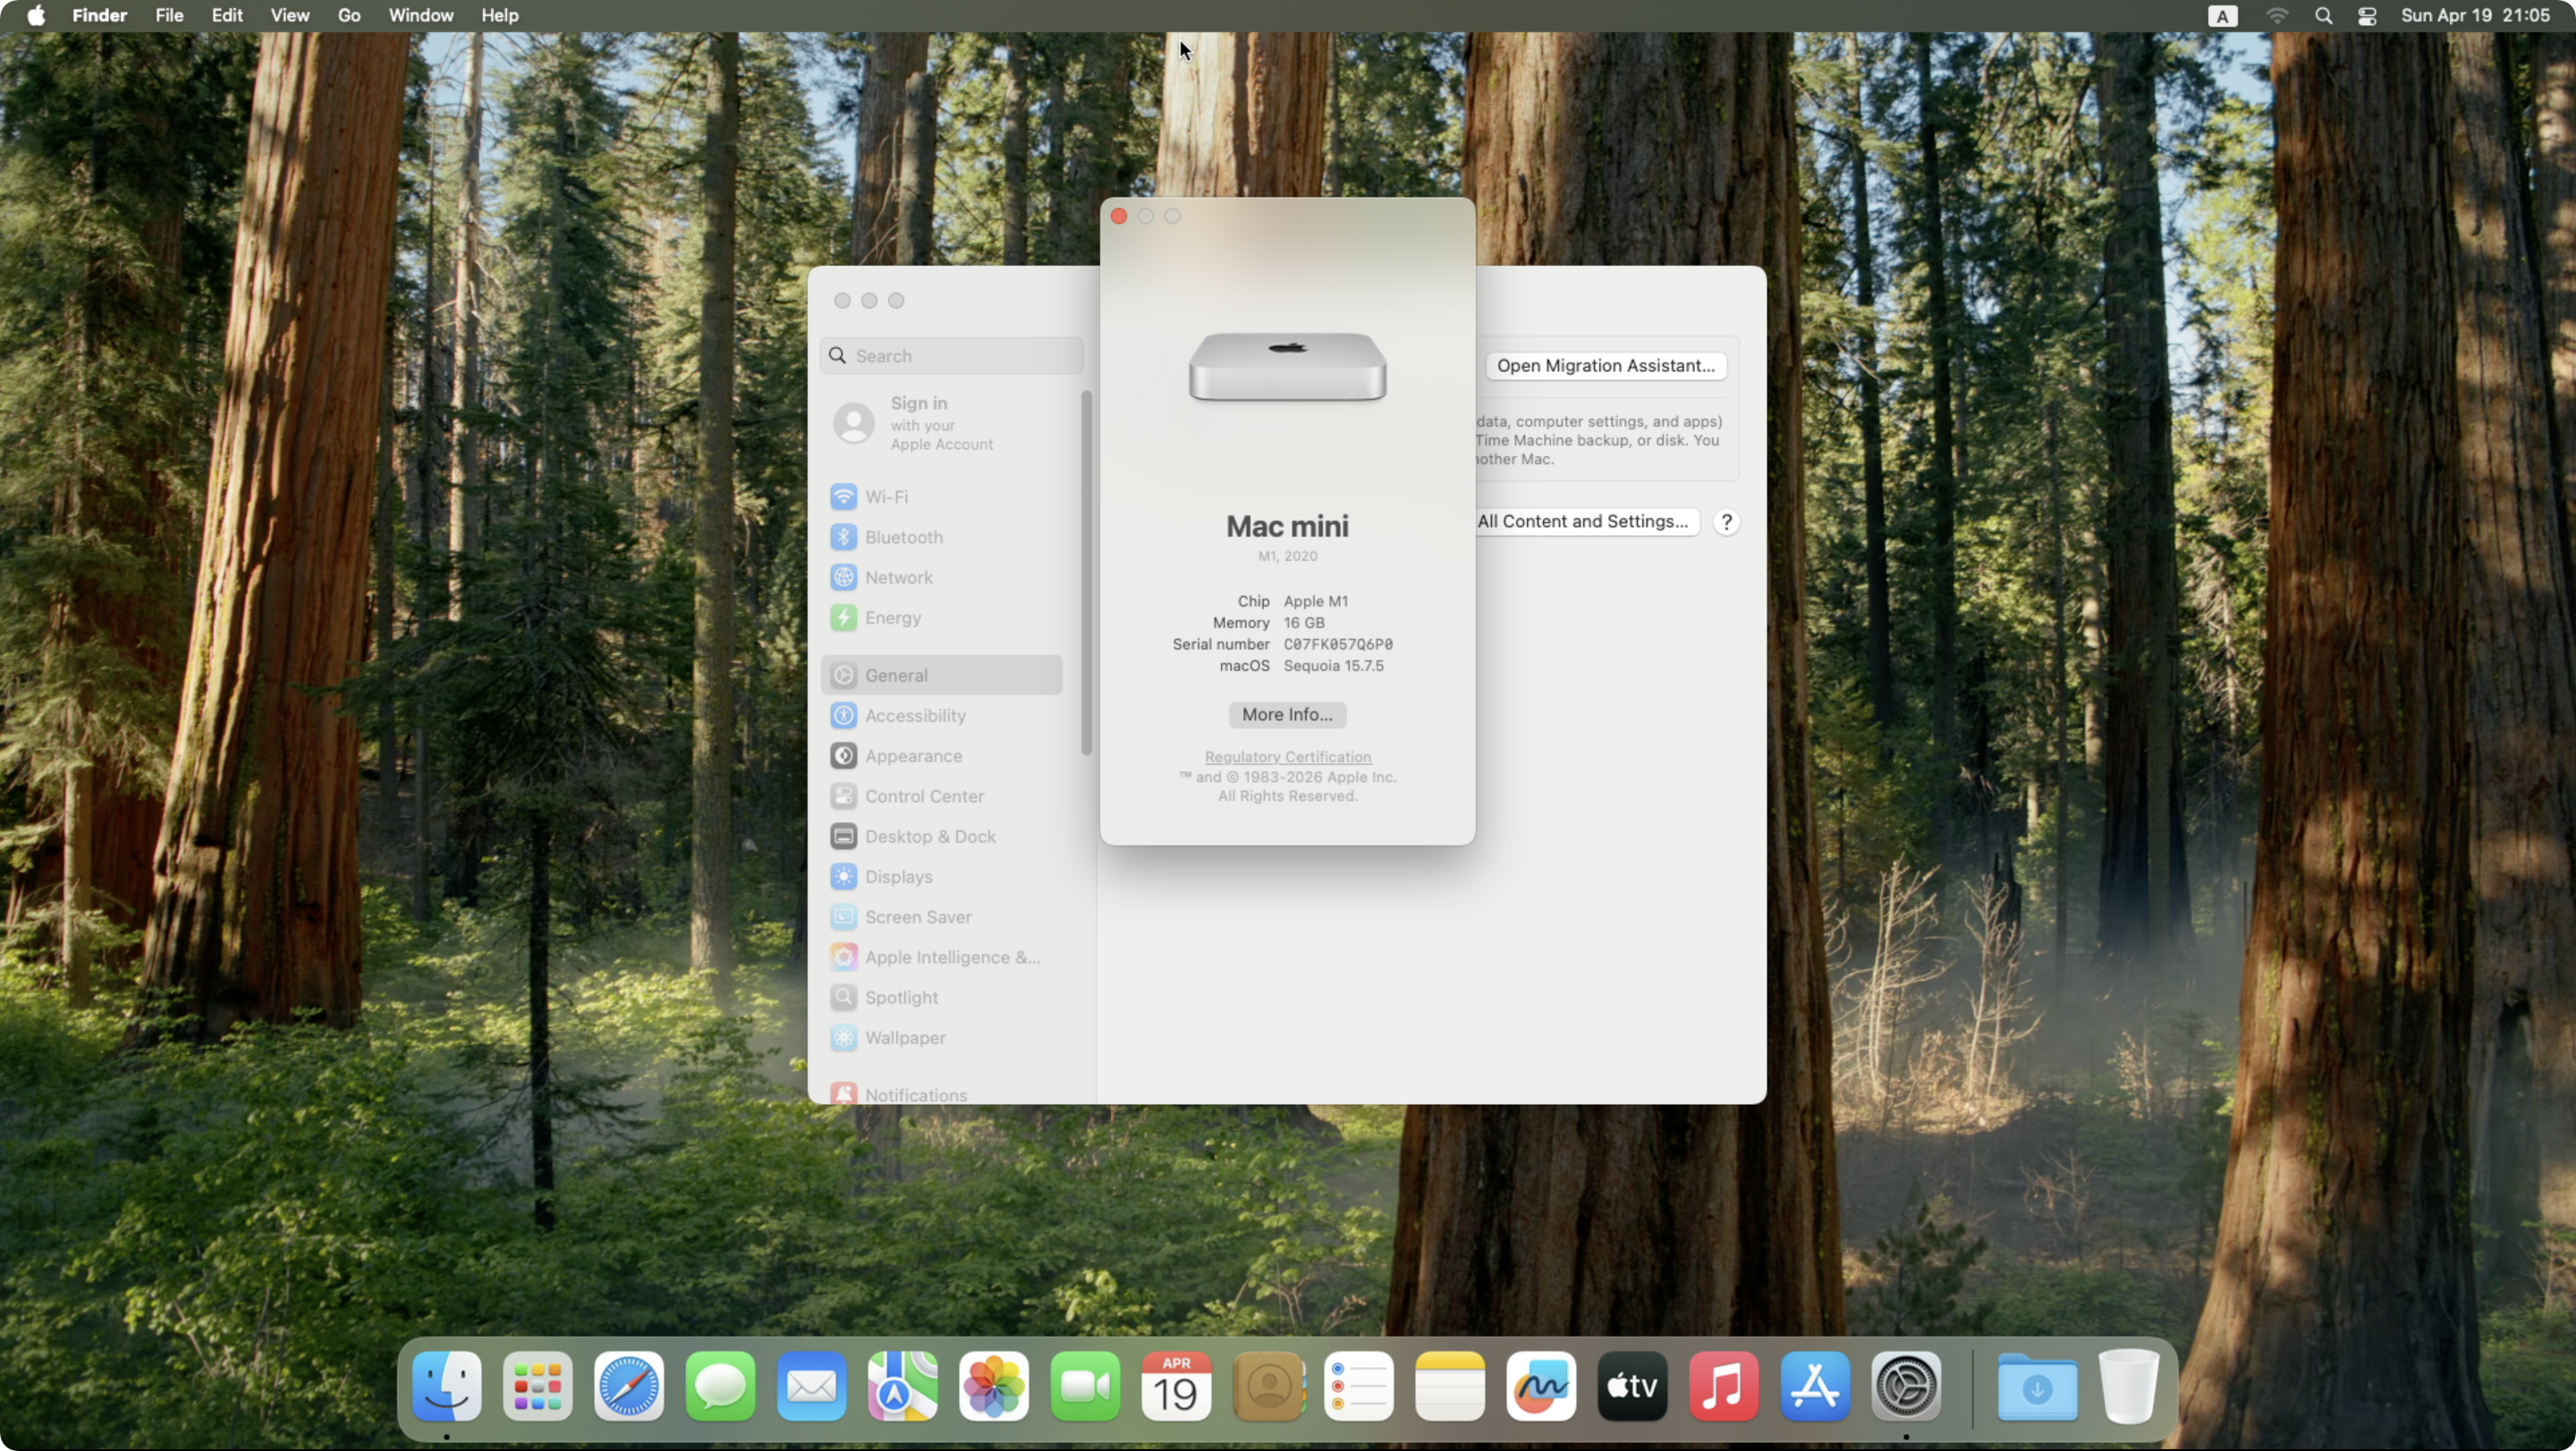Screen dimensions: 2576x1451
Task: Open Finder from the Dock
Action: click(446, 1386)
